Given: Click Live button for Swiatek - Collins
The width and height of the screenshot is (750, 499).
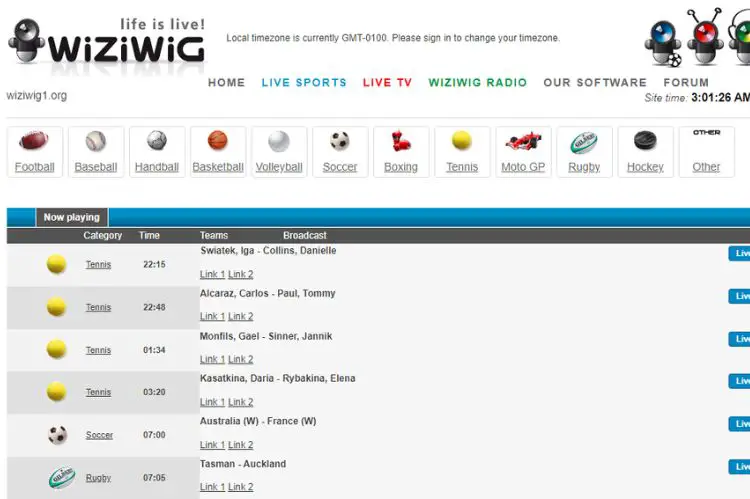Looking at the screenshot, I should point(739,253).
